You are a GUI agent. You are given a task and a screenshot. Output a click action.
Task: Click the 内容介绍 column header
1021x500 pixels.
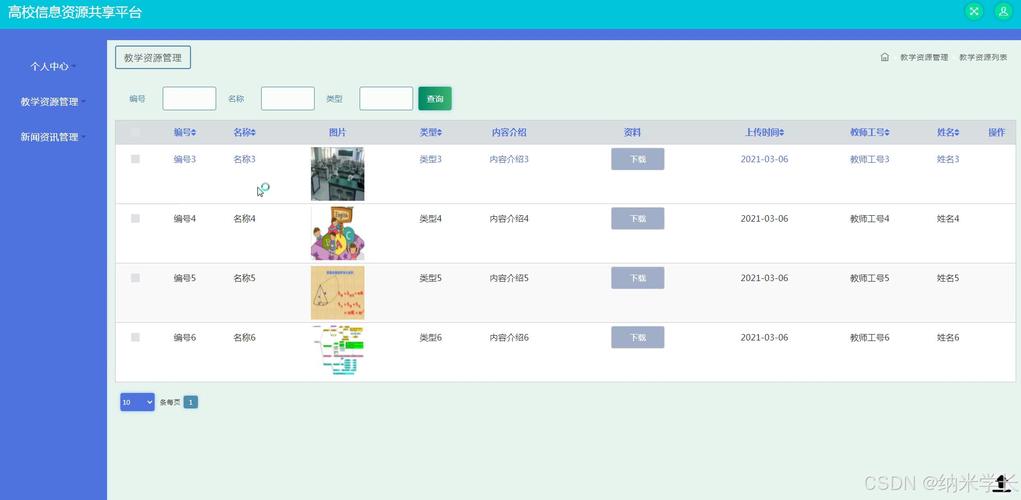pos(509,132)
